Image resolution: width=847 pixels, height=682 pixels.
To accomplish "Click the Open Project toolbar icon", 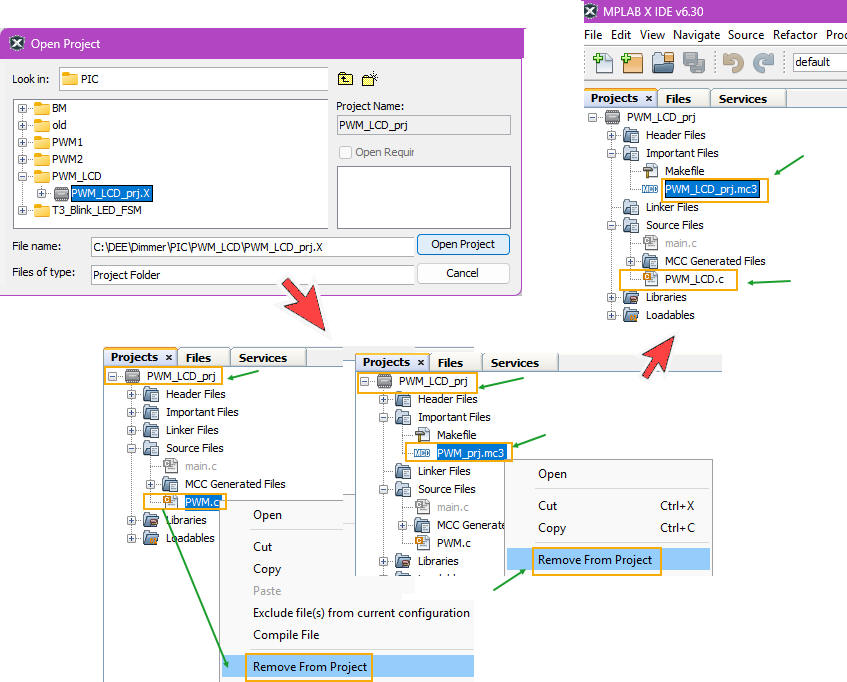I will pos(663,62).
